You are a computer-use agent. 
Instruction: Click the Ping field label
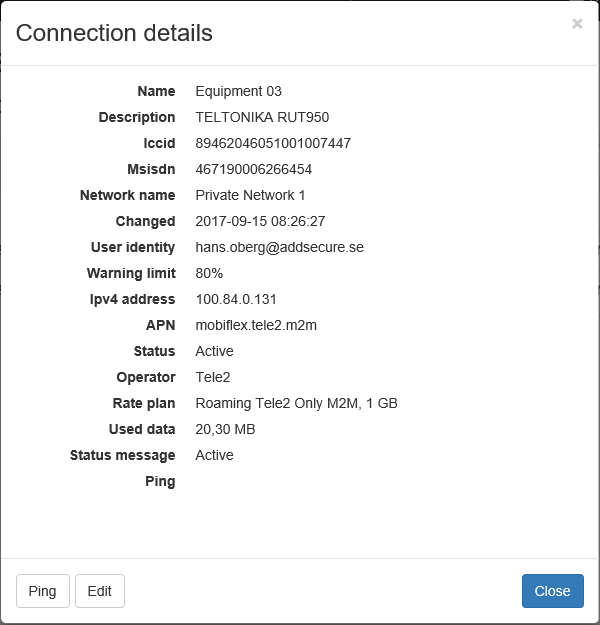[x=160, y=481]
